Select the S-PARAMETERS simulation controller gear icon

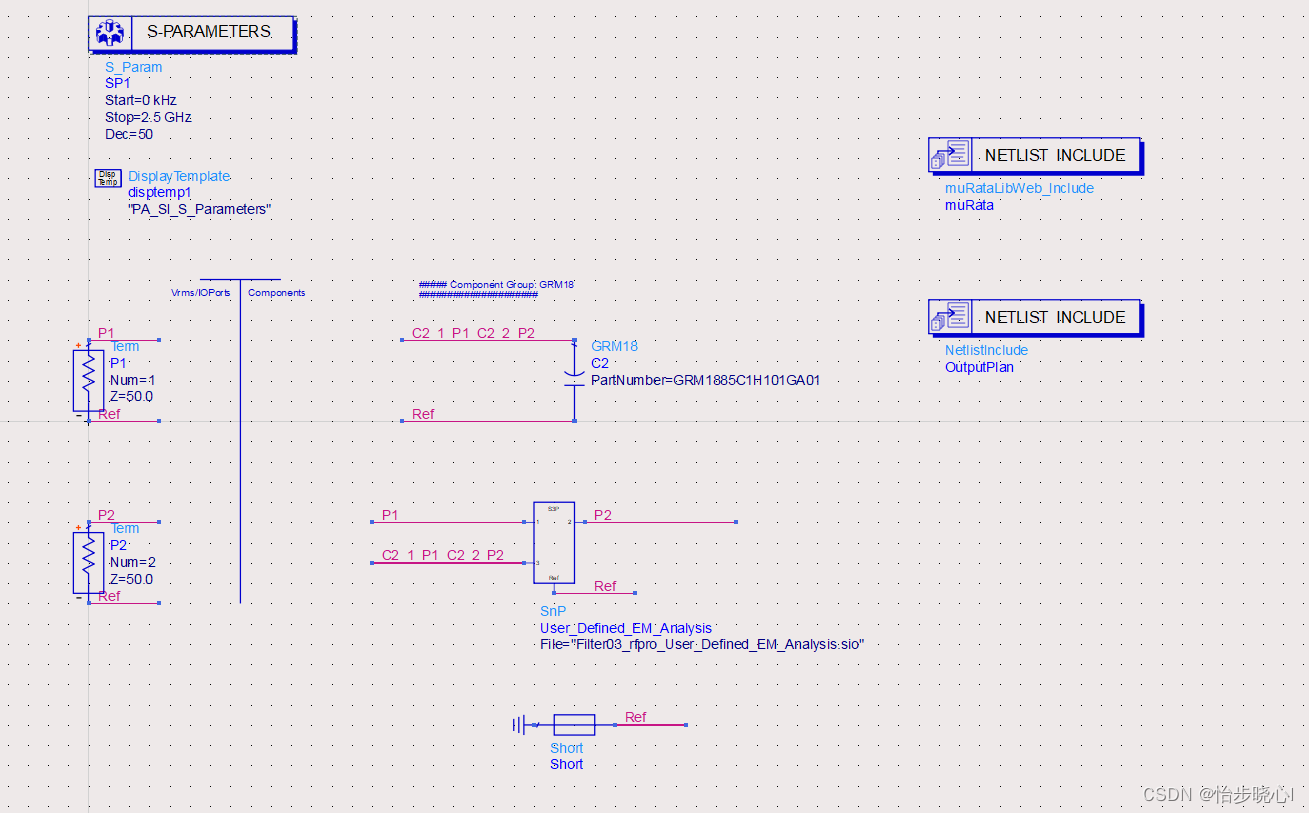[110, 32]
